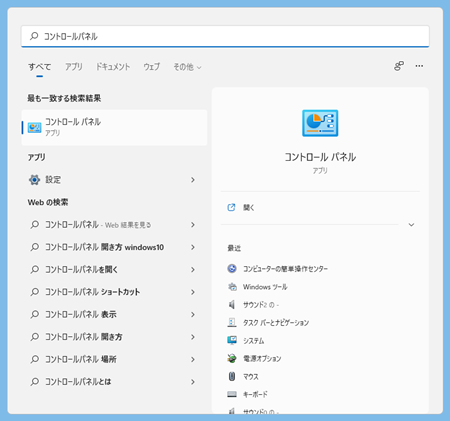Select コントロールパネル ショートカット suggestion

point(114,292)
